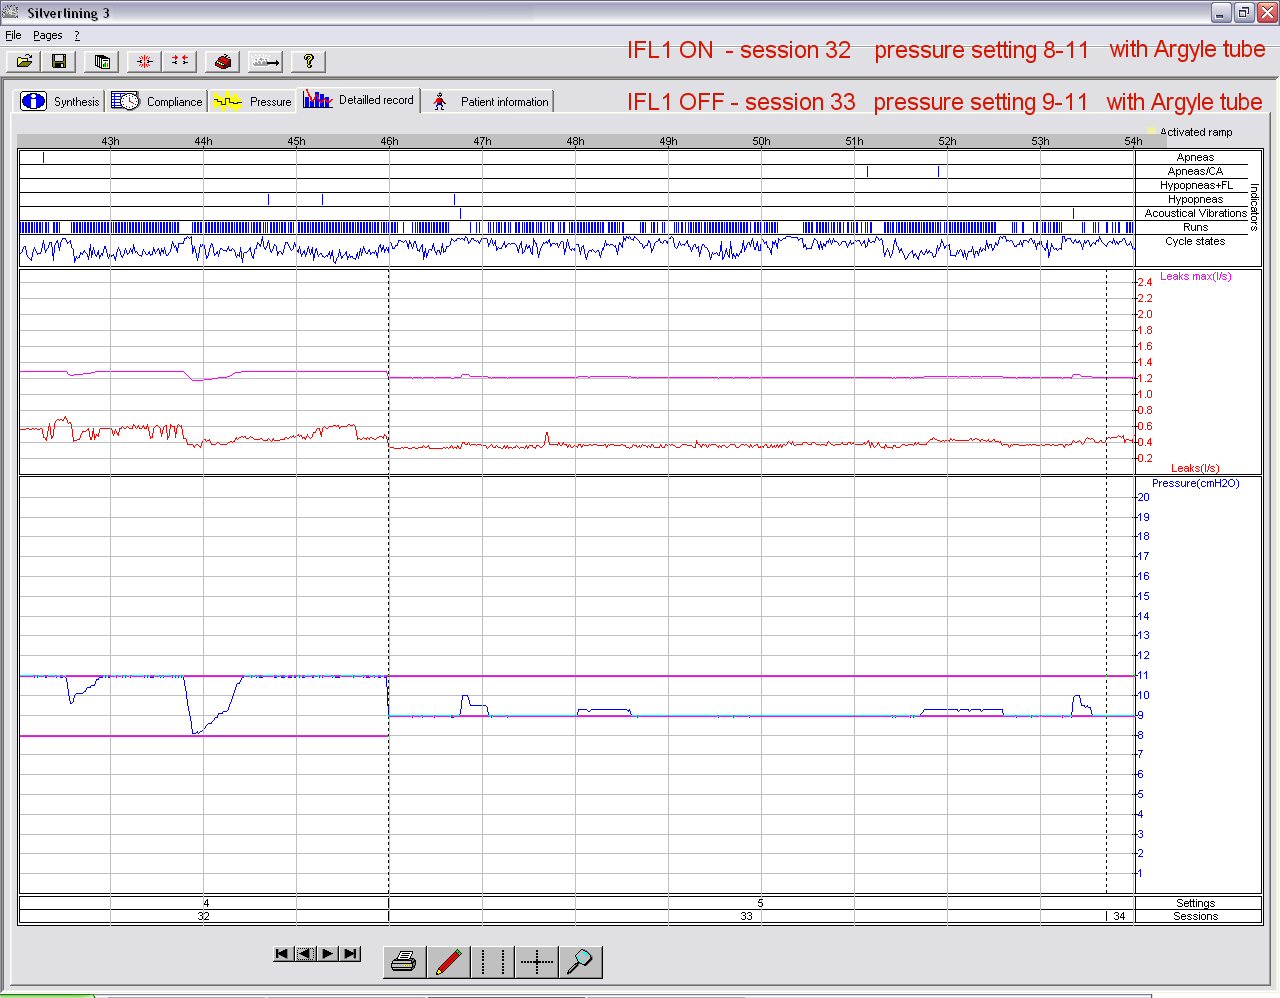Click the floppy disk save icon
The width and height of the screenshot is (1280, 998).
[59, 62]
